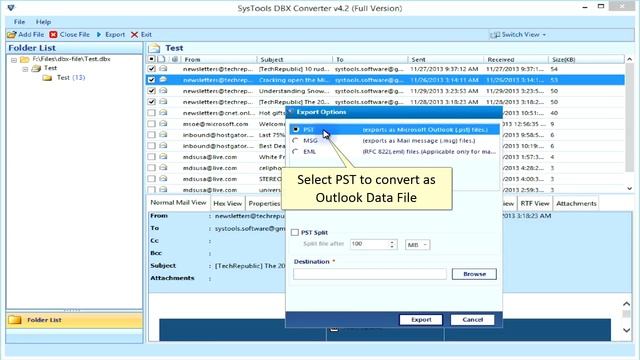Click the email list scrollbar up arrow

point(629,60)
